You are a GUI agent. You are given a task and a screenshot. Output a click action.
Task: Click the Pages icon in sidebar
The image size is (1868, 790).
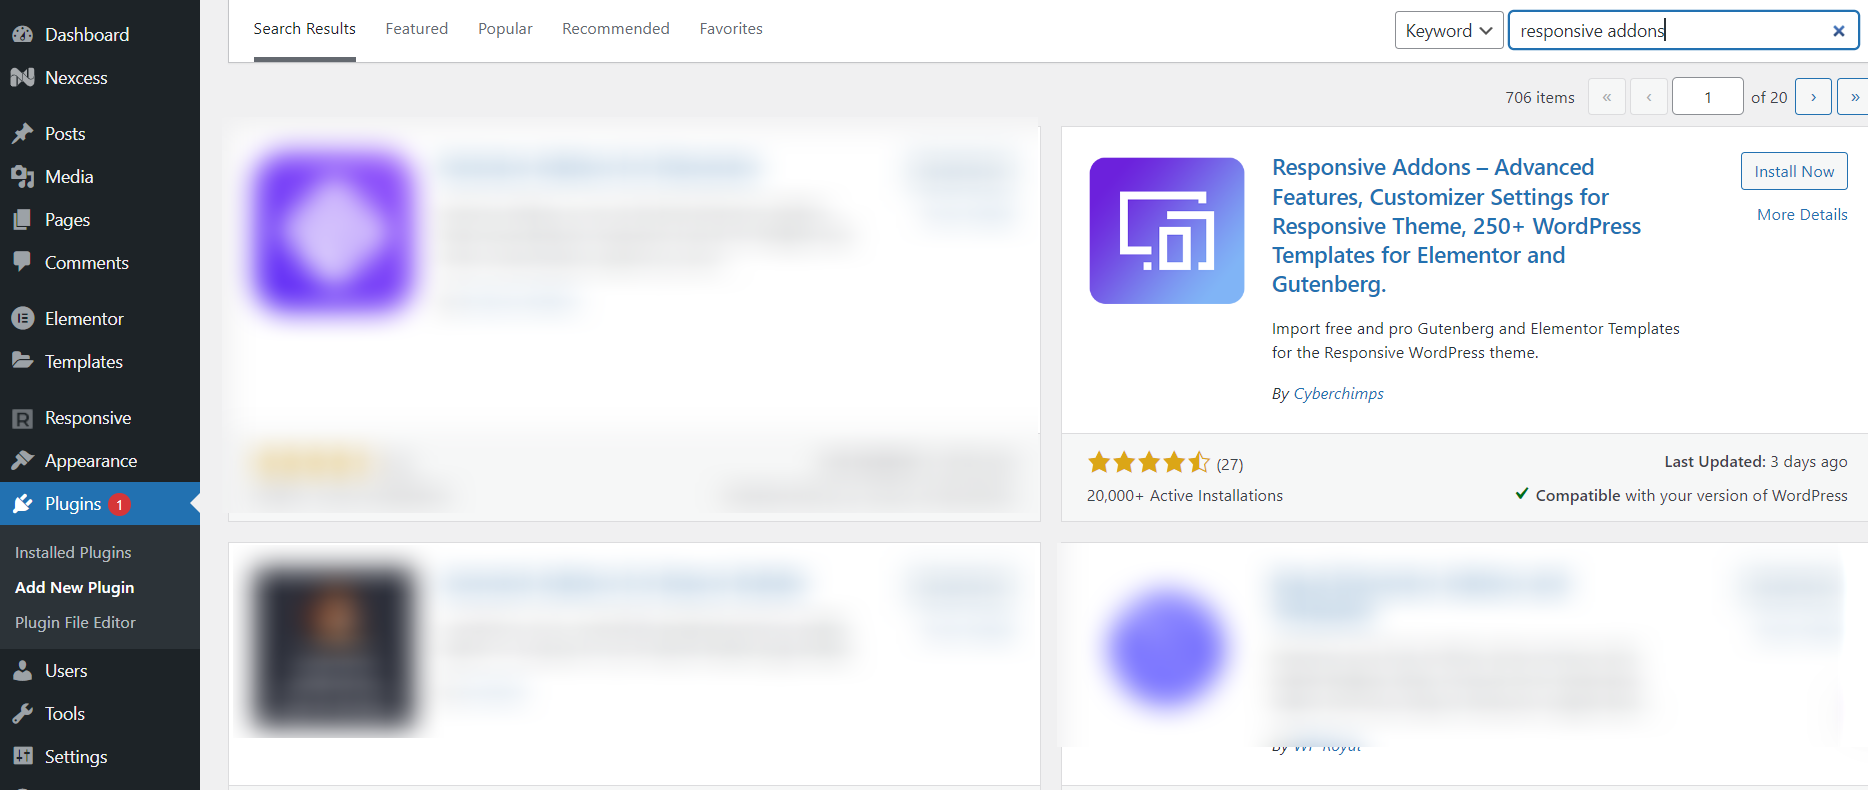pyautogui.click(x=22, y=219)
